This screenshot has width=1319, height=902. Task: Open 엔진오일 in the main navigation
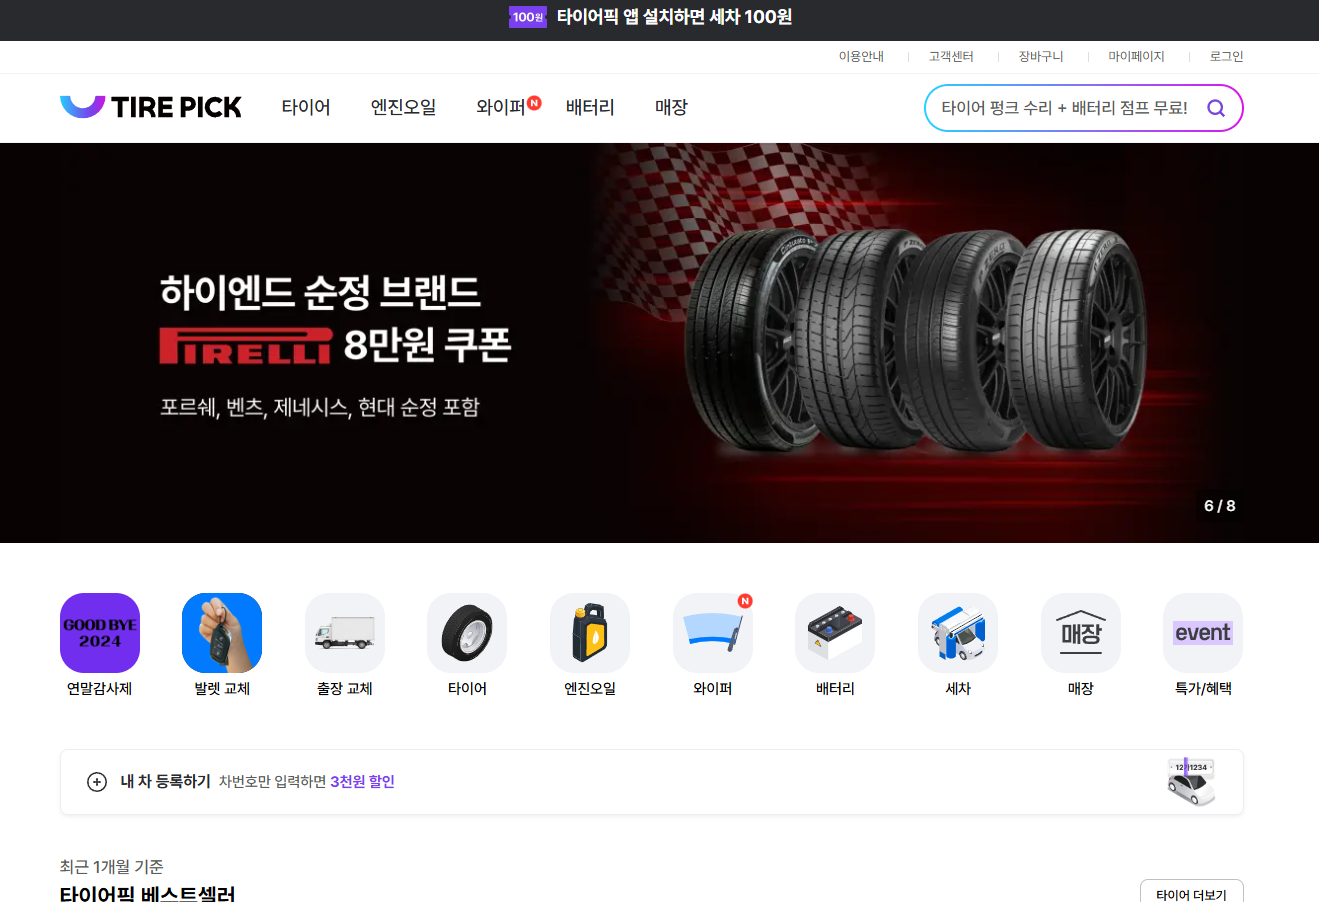click(403, 107)
